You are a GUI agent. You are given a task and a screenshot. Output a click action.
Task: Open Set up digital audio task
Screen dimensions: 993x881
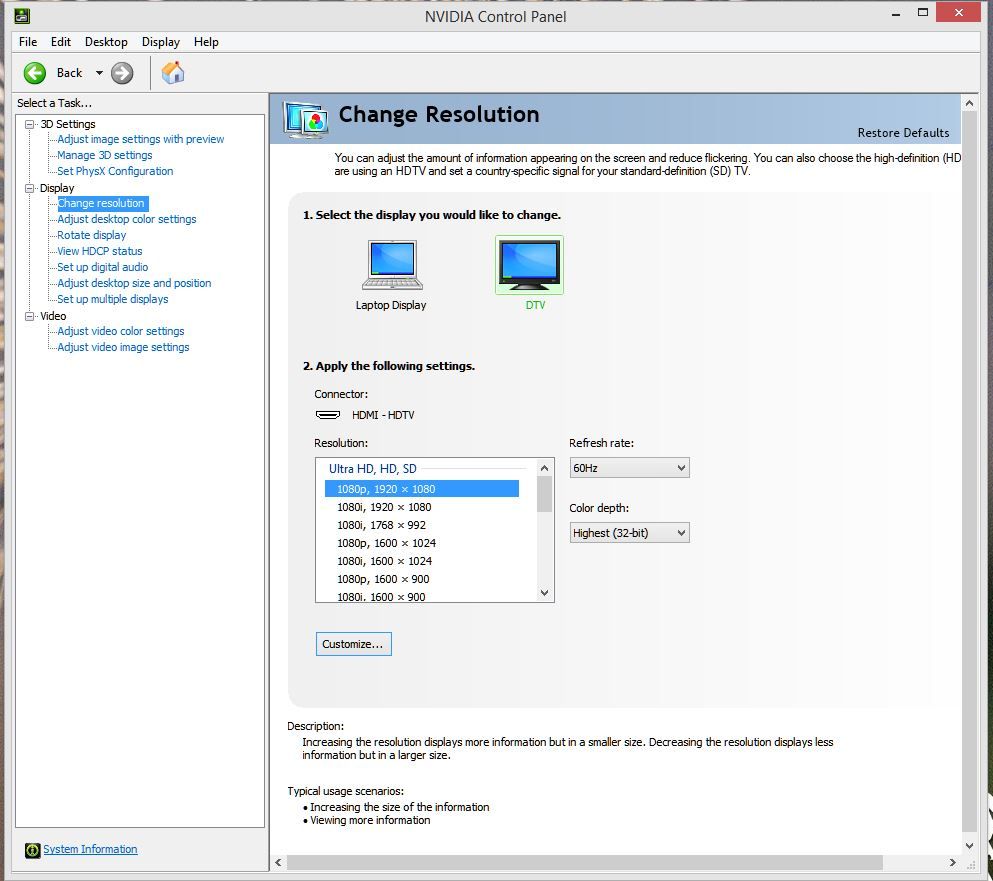[x=103, y=267]
